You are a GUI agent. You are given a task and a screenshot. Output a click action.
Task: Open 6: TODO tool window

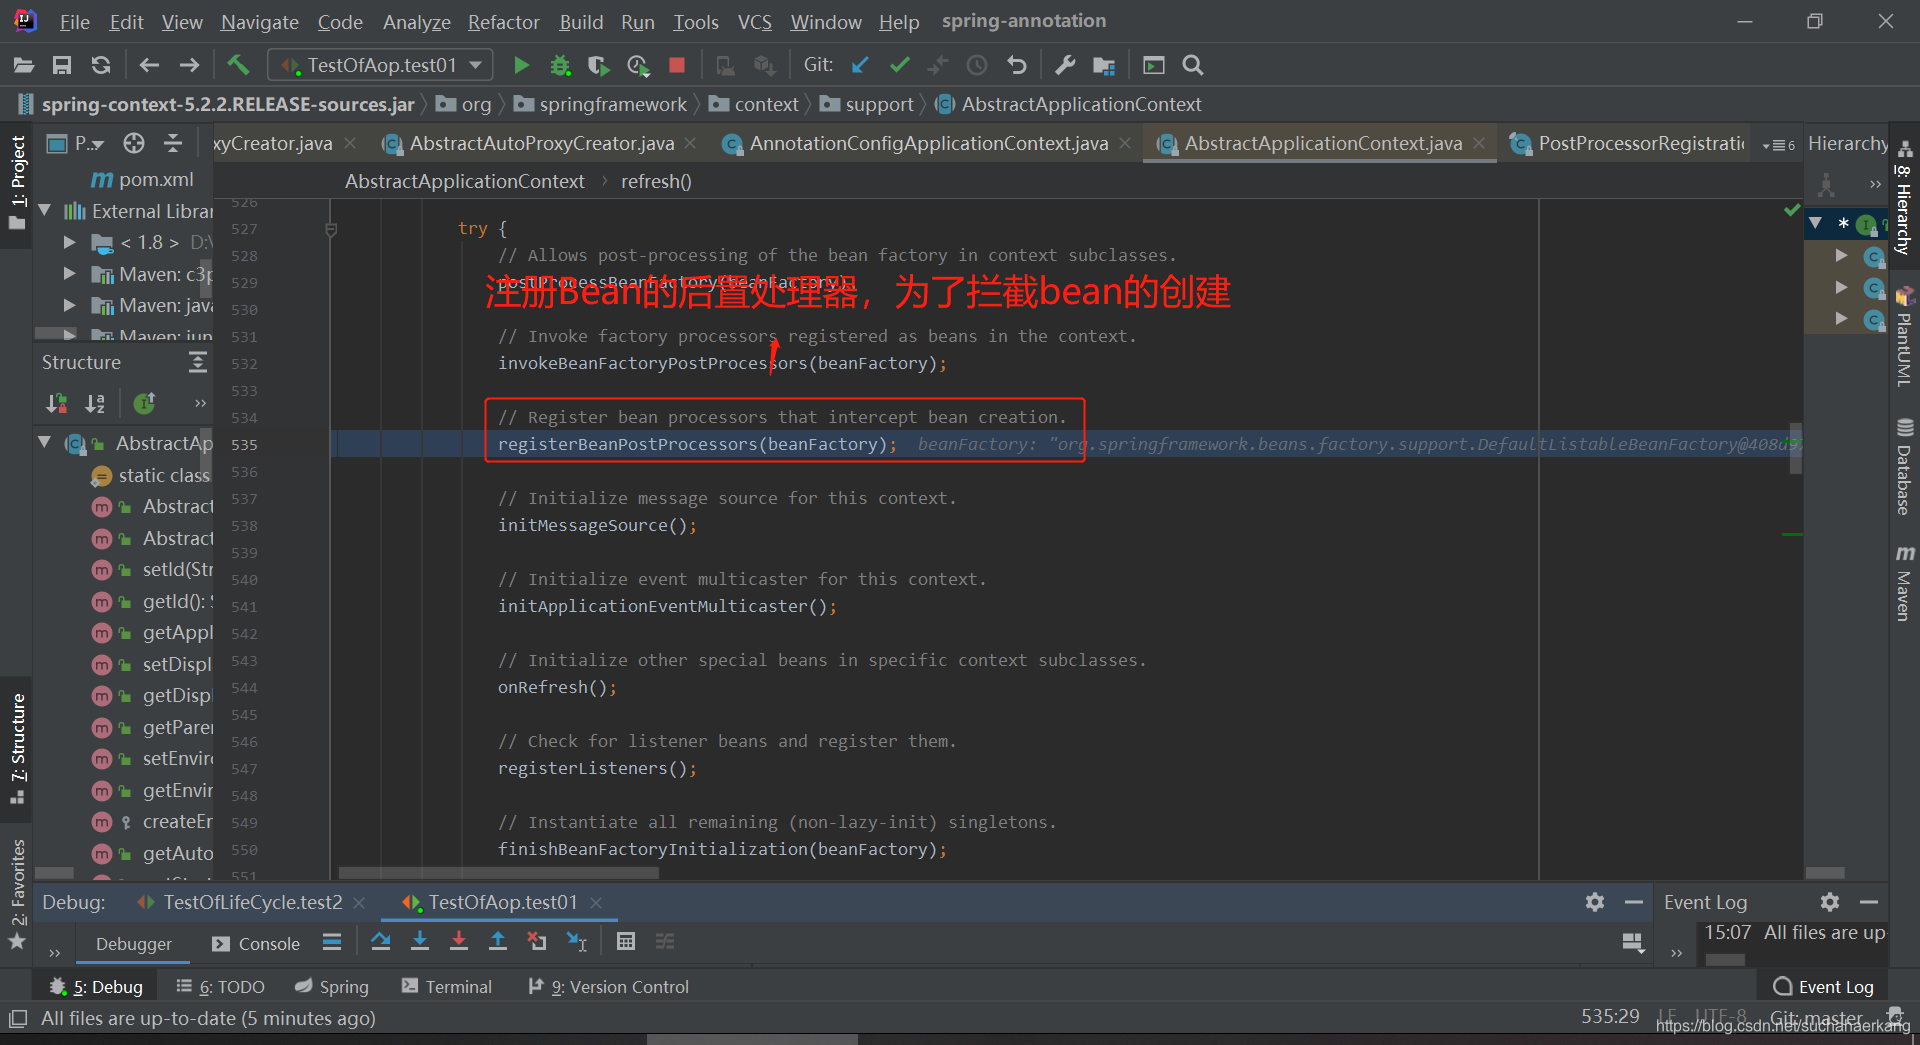(x=220, y=987)
